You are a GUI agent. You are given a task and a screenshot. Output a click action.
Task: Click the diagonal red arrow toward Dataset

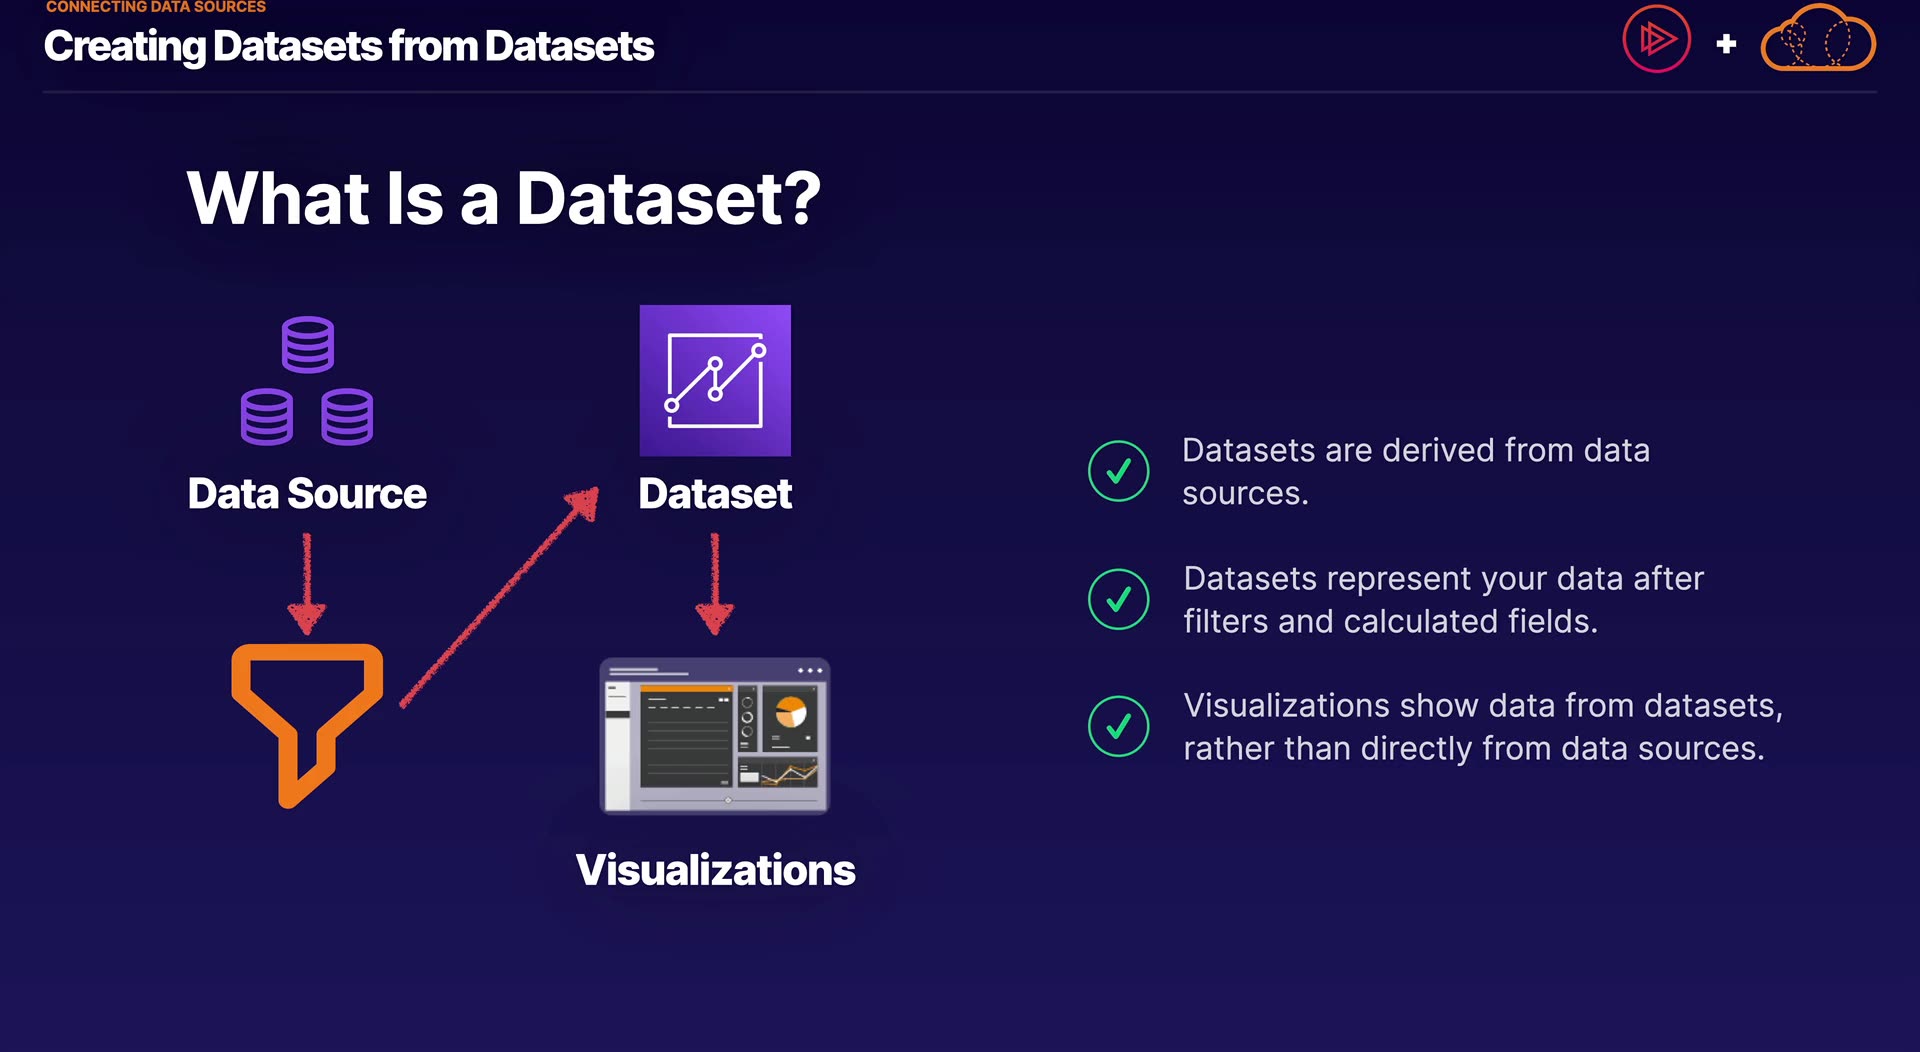point(500,596)
